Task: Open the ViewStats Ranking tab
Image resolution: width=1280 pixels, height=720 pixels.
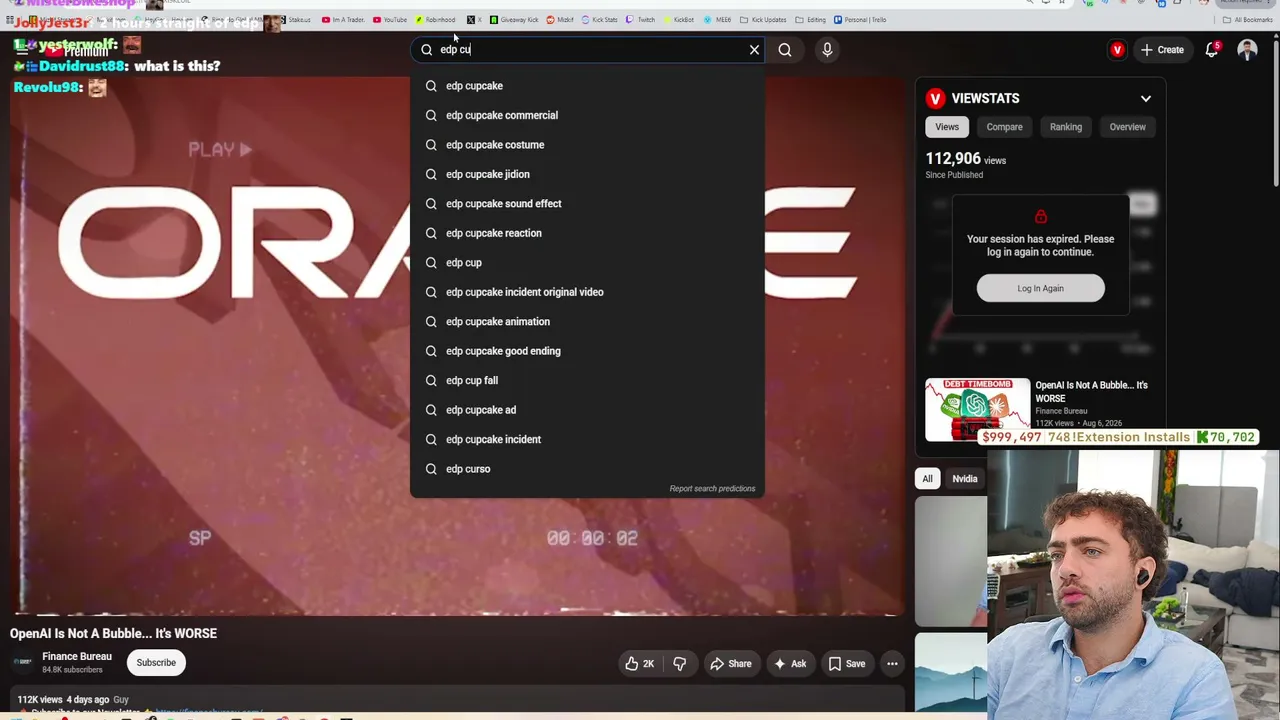Action: [1066, 127]
